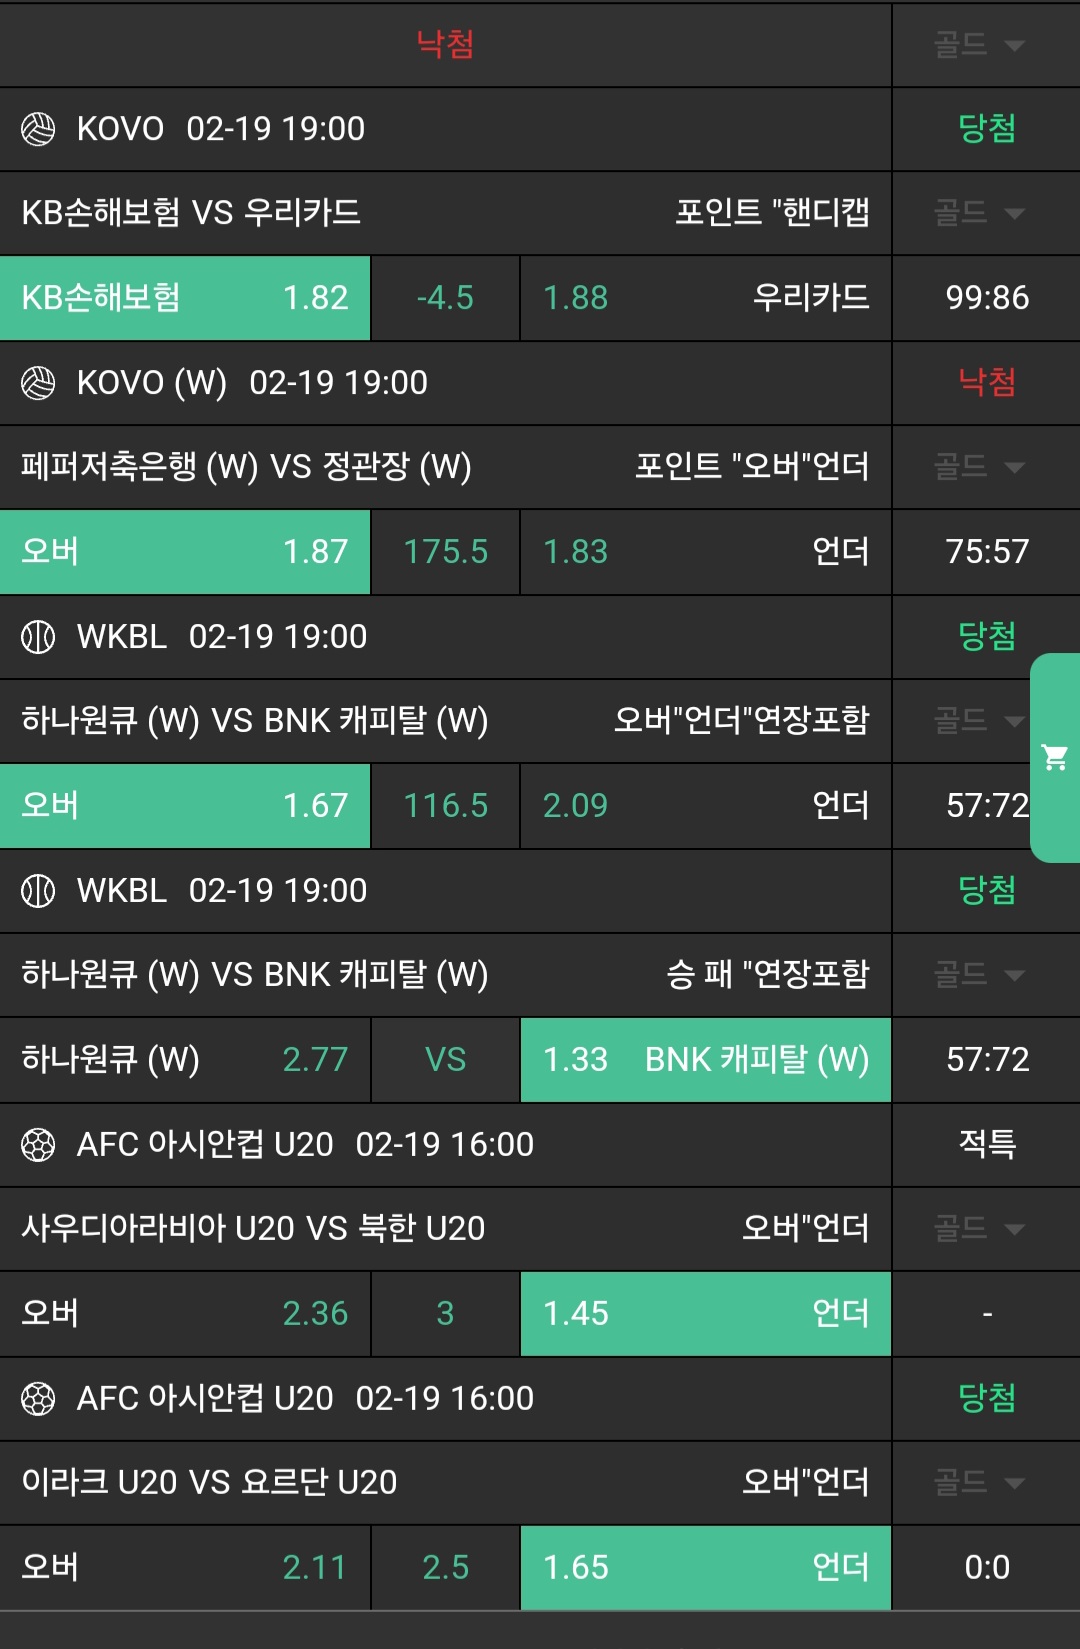Click the red 낙첨 header label at top

(445, 45)
